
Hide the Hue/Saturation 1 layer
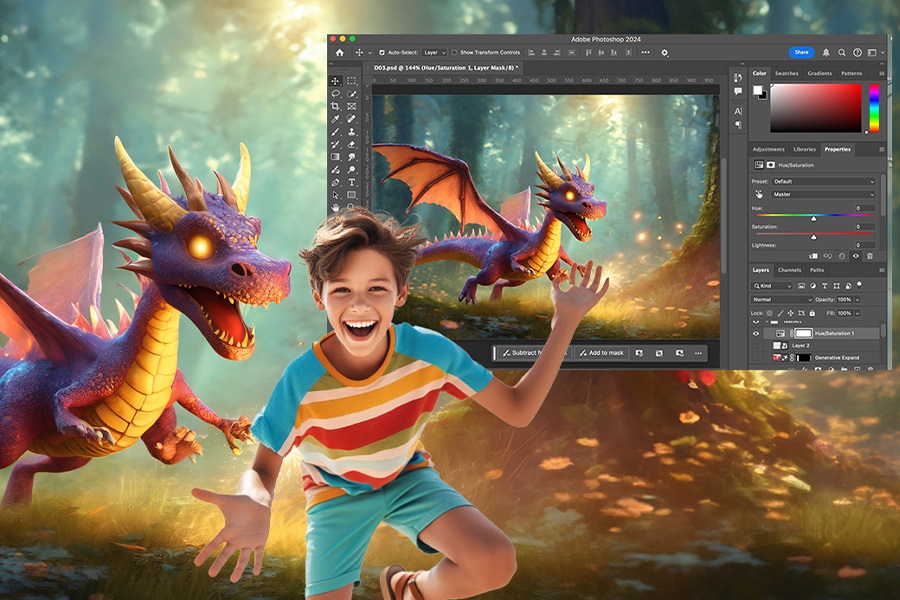756,332
